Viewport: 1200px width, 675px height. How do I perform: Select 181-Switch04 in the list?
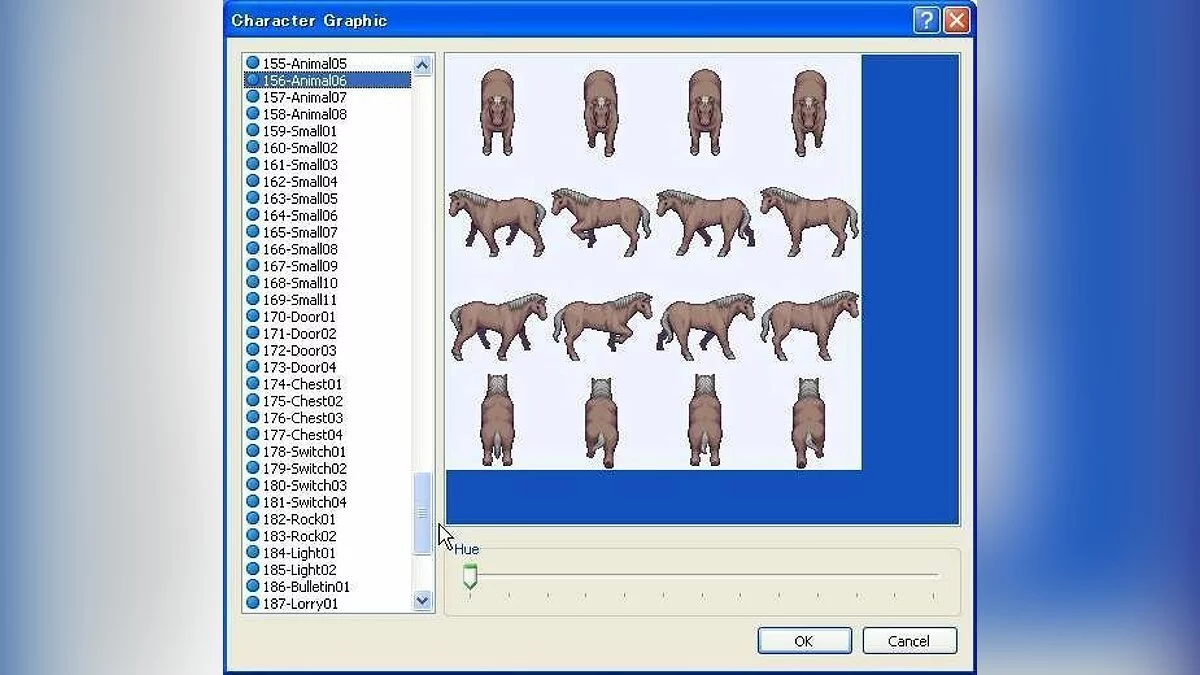[328, 503]
